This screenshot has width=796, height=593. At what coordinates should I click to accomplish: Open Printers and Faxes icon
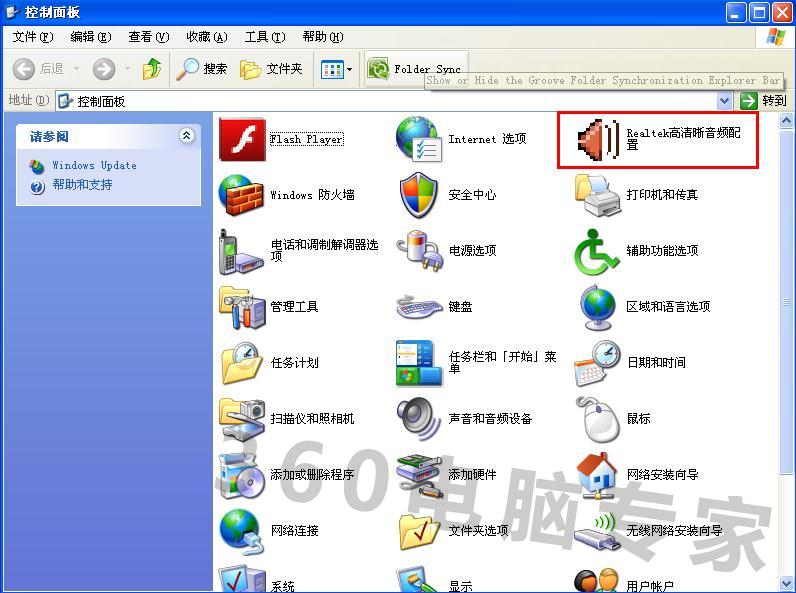(598, 195)
